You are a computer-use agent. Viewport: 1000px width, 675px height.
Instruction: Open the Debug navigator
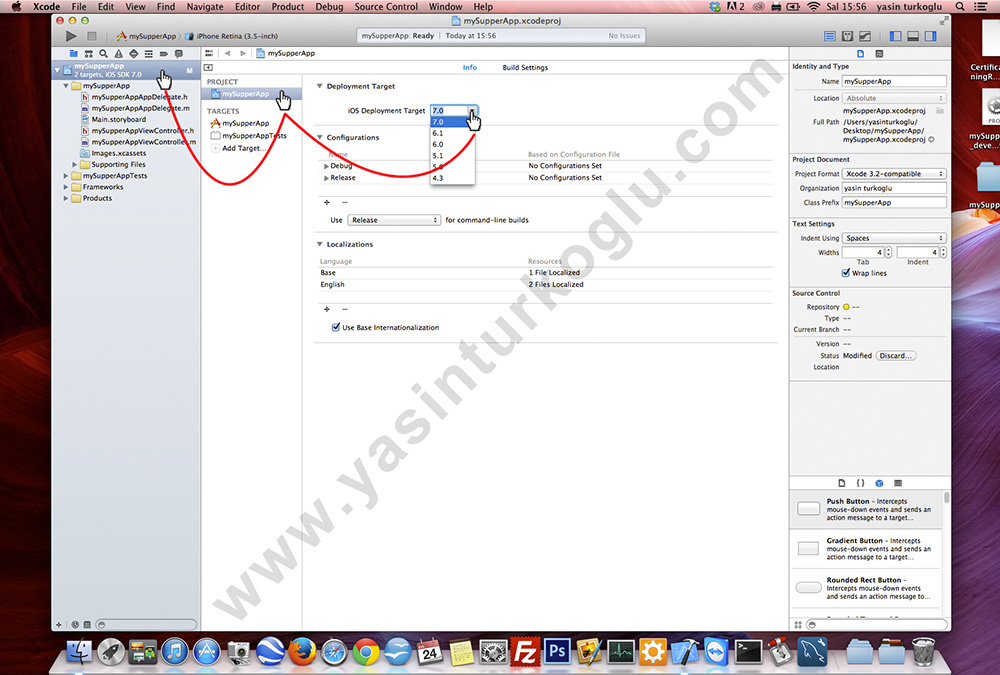point(149,54)
